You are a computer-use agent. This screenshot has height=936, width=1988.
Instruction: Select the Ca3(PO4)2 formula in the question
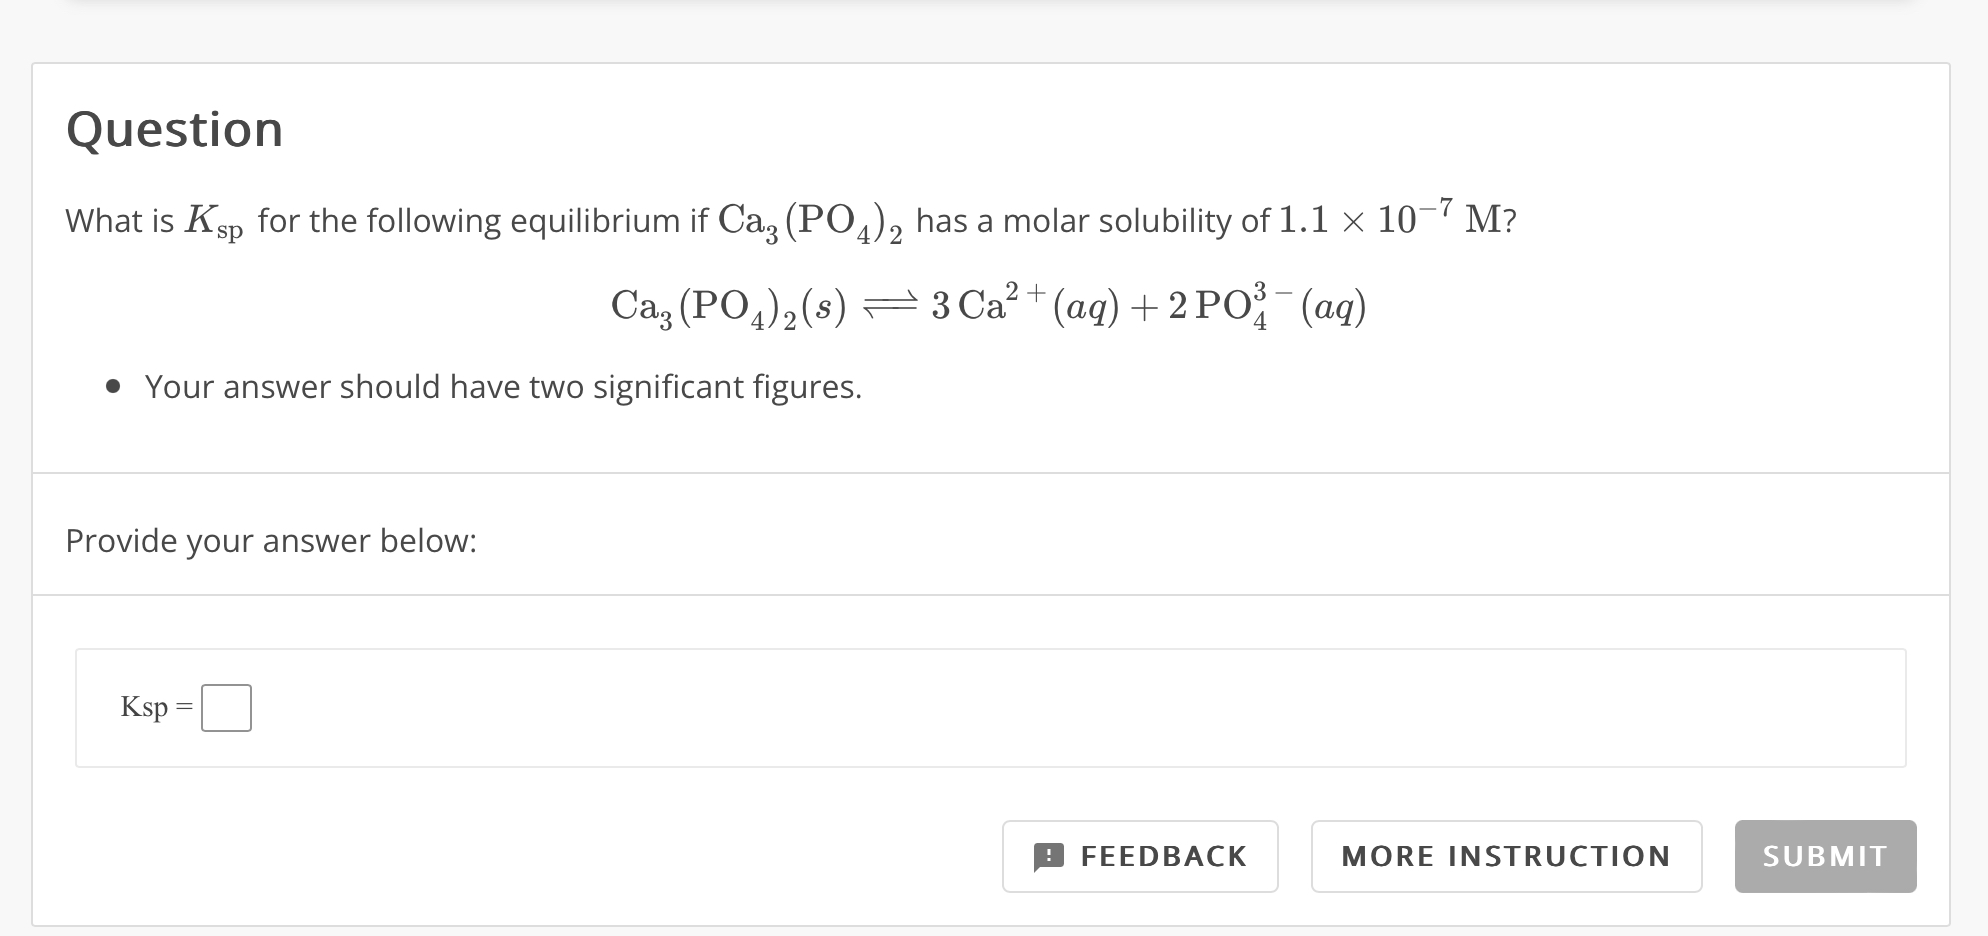811,220
